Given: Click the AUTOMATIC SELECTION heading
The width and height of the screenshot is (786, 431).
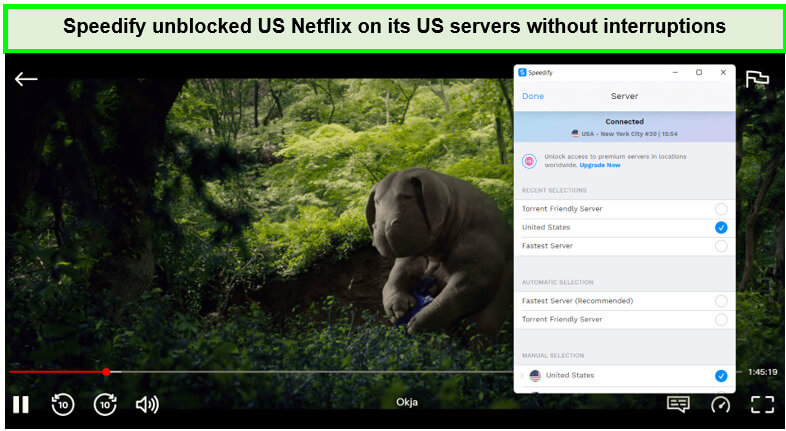Looking at the screenshot, I should [x=557, y=283].
